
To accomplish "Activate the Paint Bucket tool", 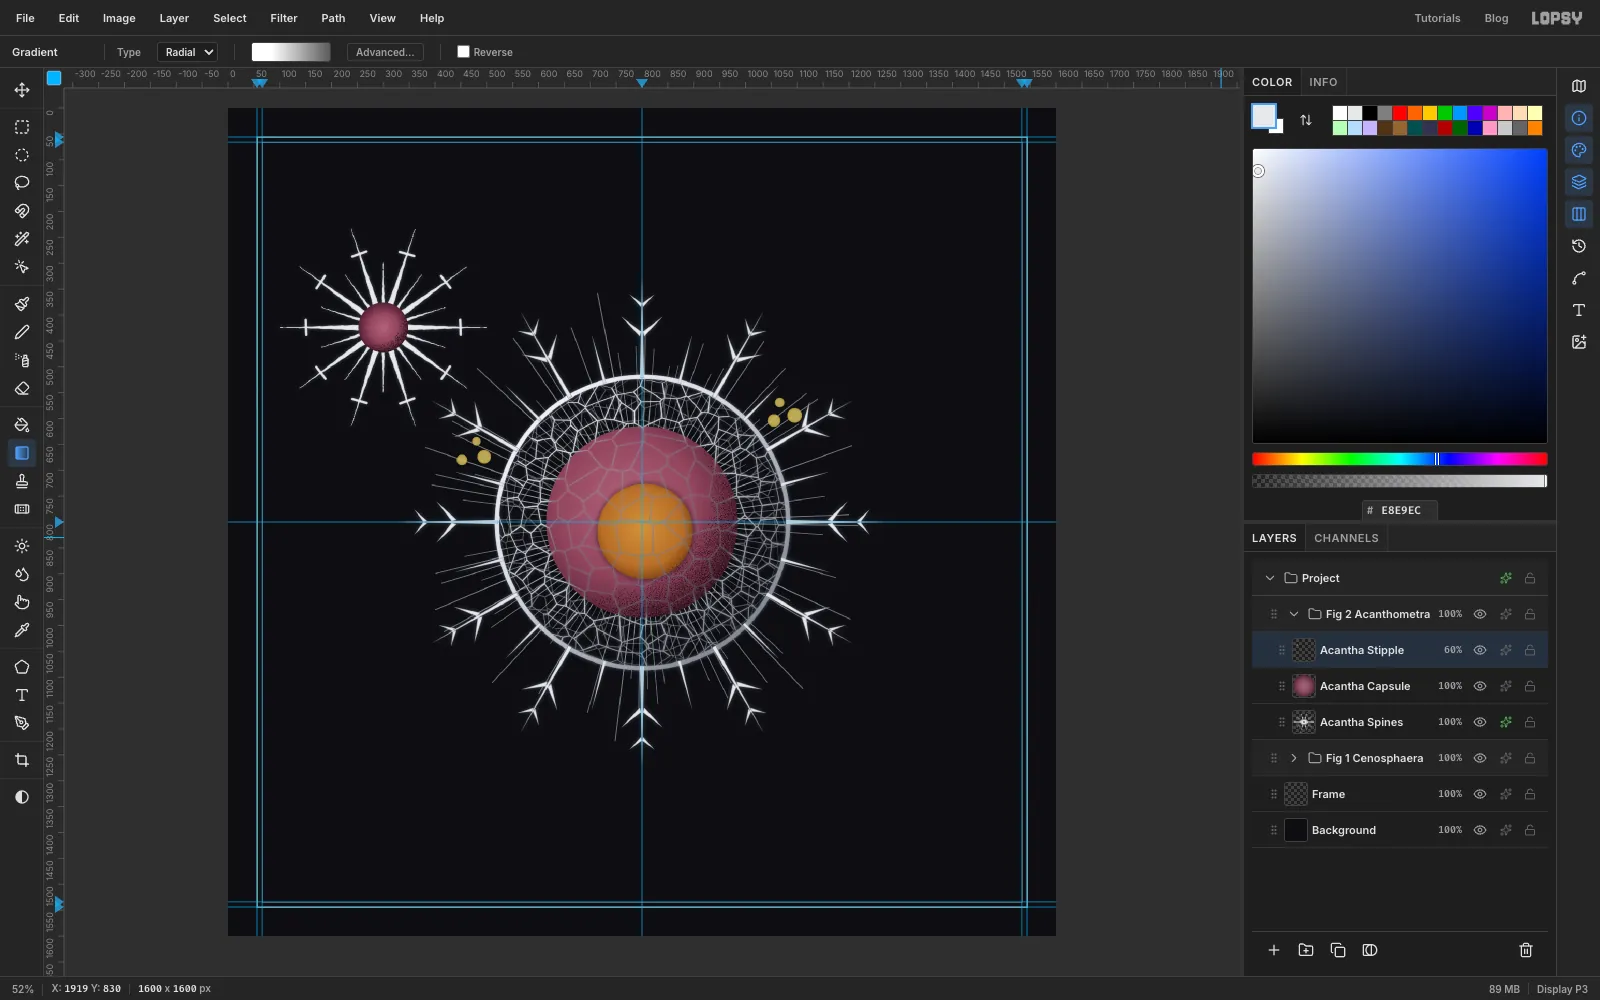I will (22, 425).
